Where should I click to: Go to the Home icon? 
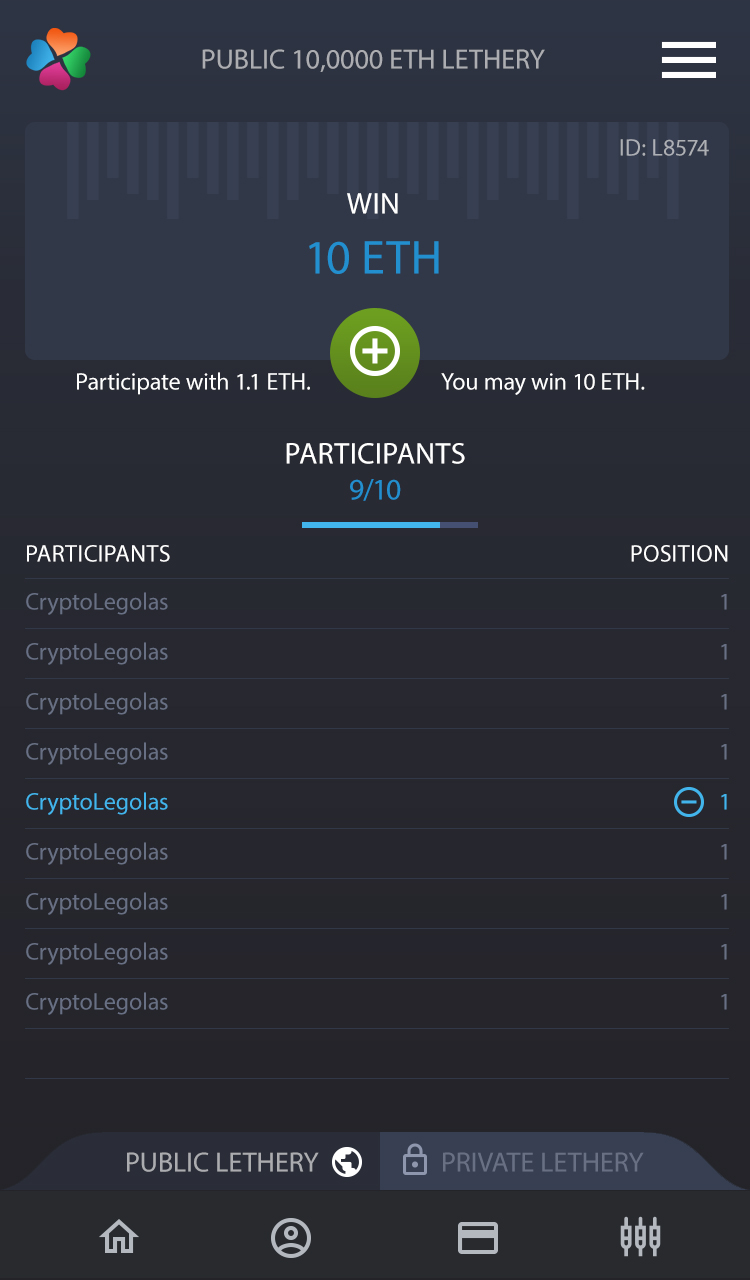119,1238
